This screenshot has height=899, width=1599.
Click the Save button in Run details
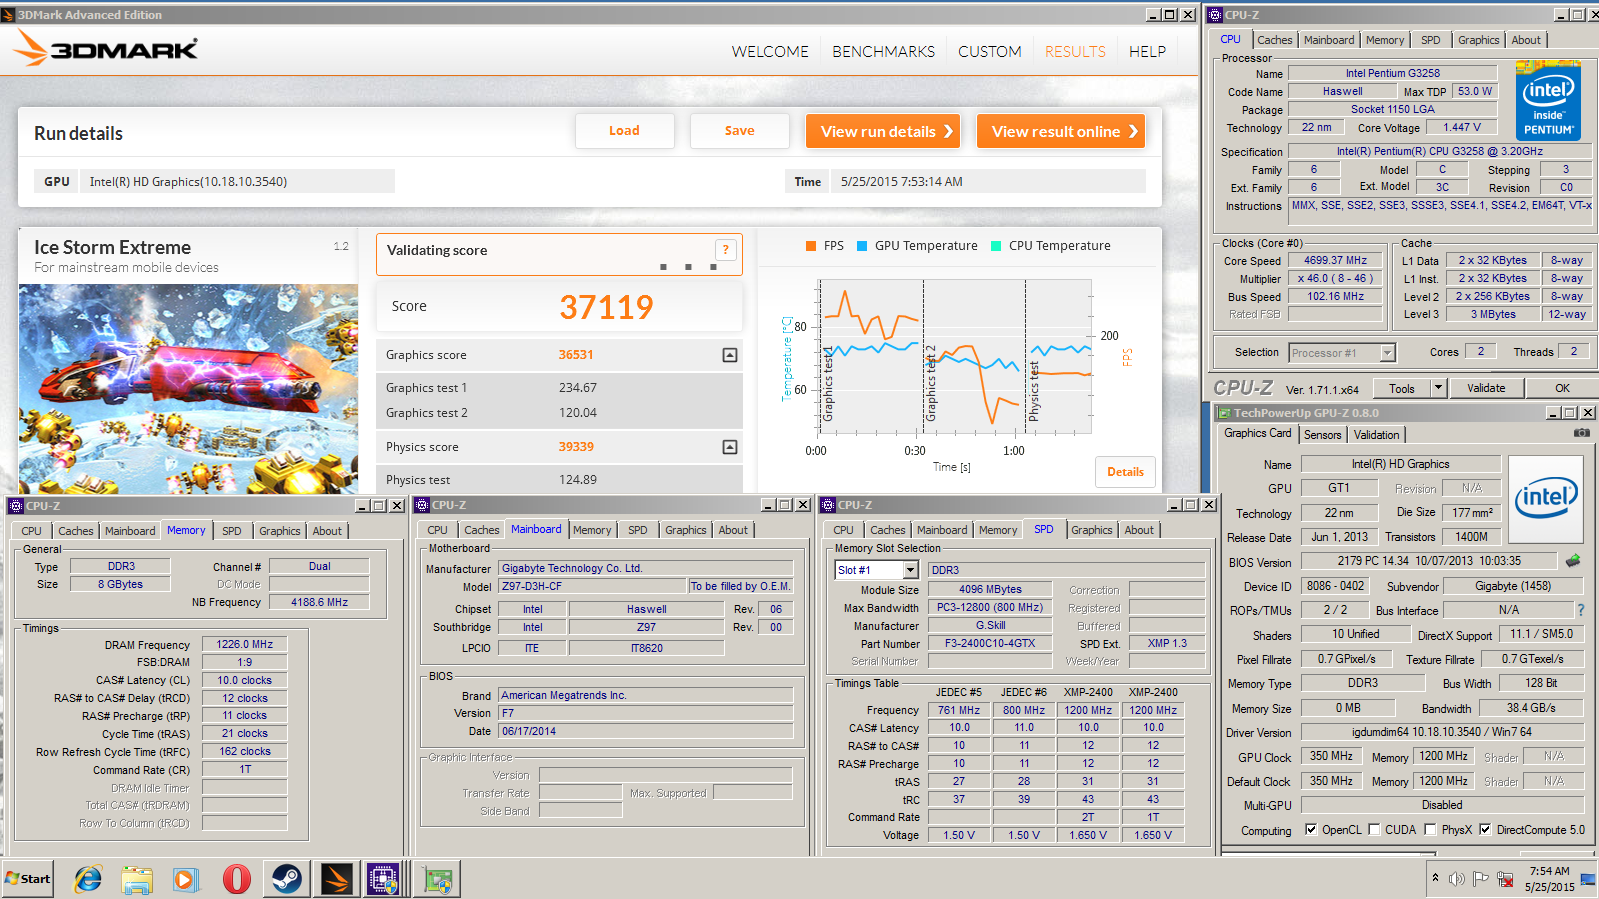(x=740, y=131)
